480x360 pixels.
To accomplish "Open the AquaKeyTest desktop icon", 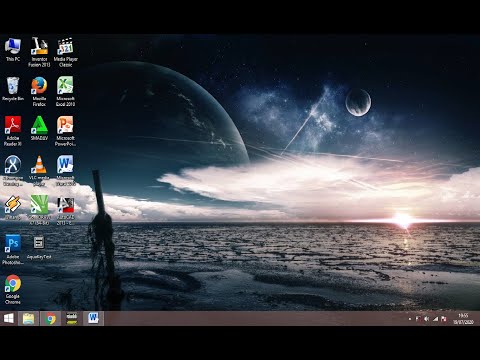I will point(39,247).
